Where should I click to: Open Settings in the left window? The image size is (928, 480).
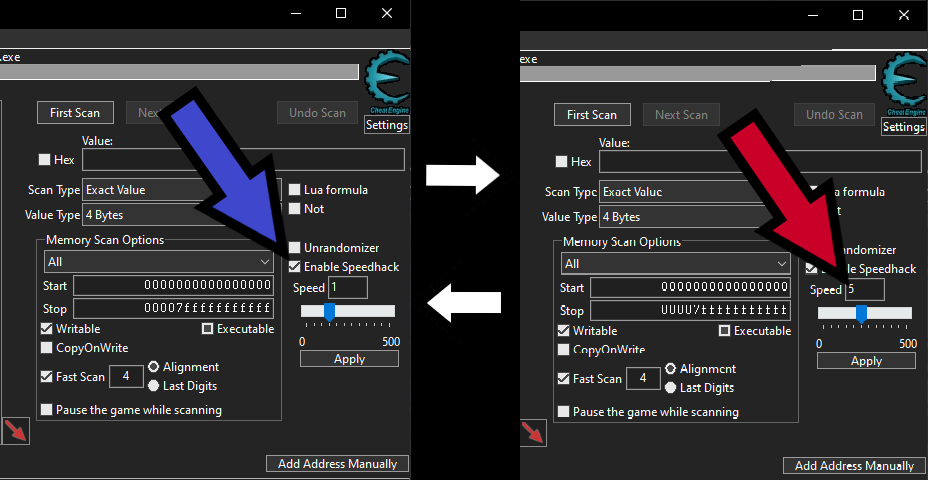(x=387, y=125)
